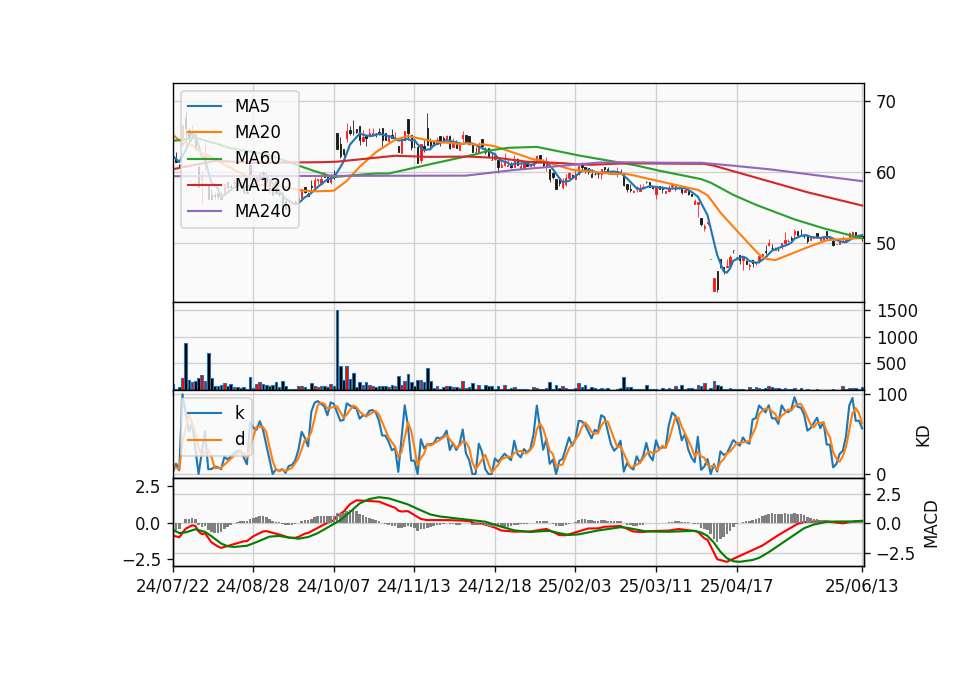Click the 25/02/03 date axis label
The width and height of the screenshot is (960, 690).
574,586
